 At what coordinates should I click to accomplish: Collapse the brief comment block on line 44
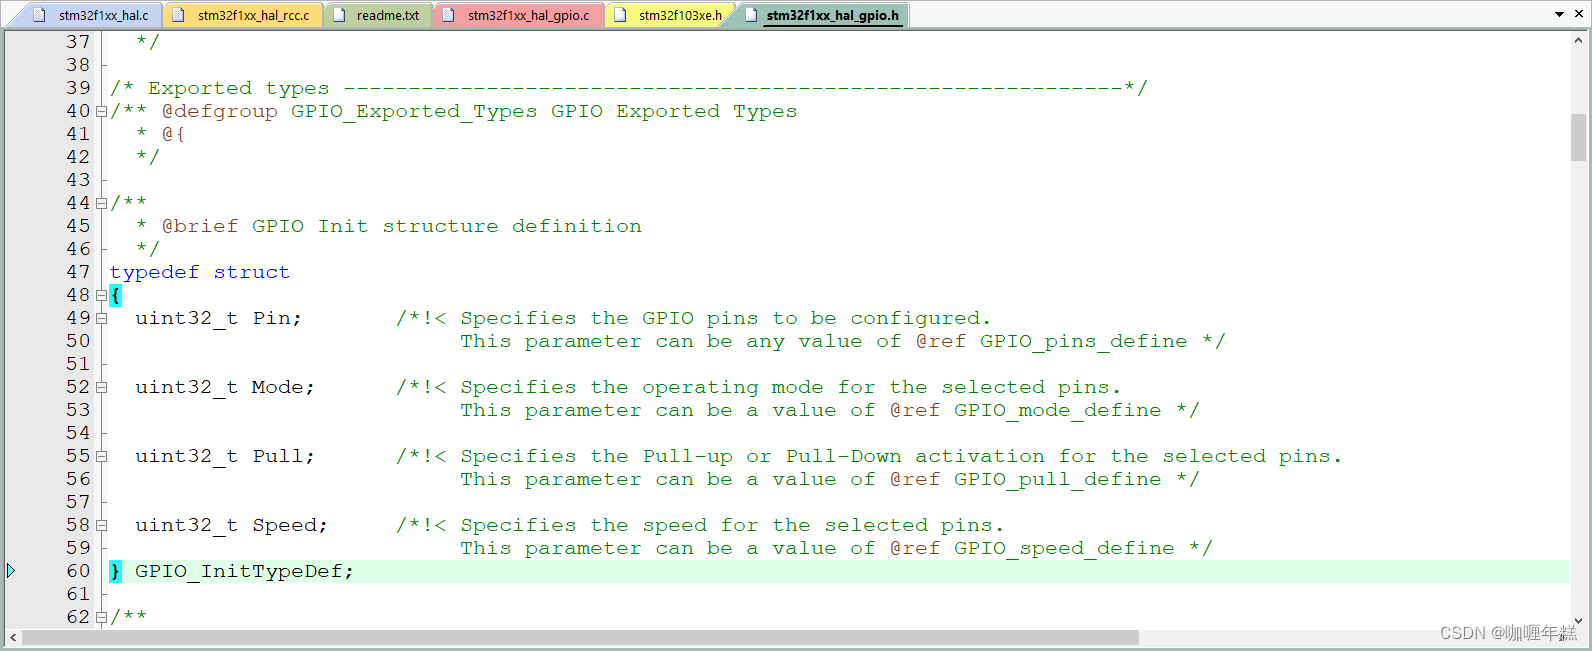[x=101, y=203]
